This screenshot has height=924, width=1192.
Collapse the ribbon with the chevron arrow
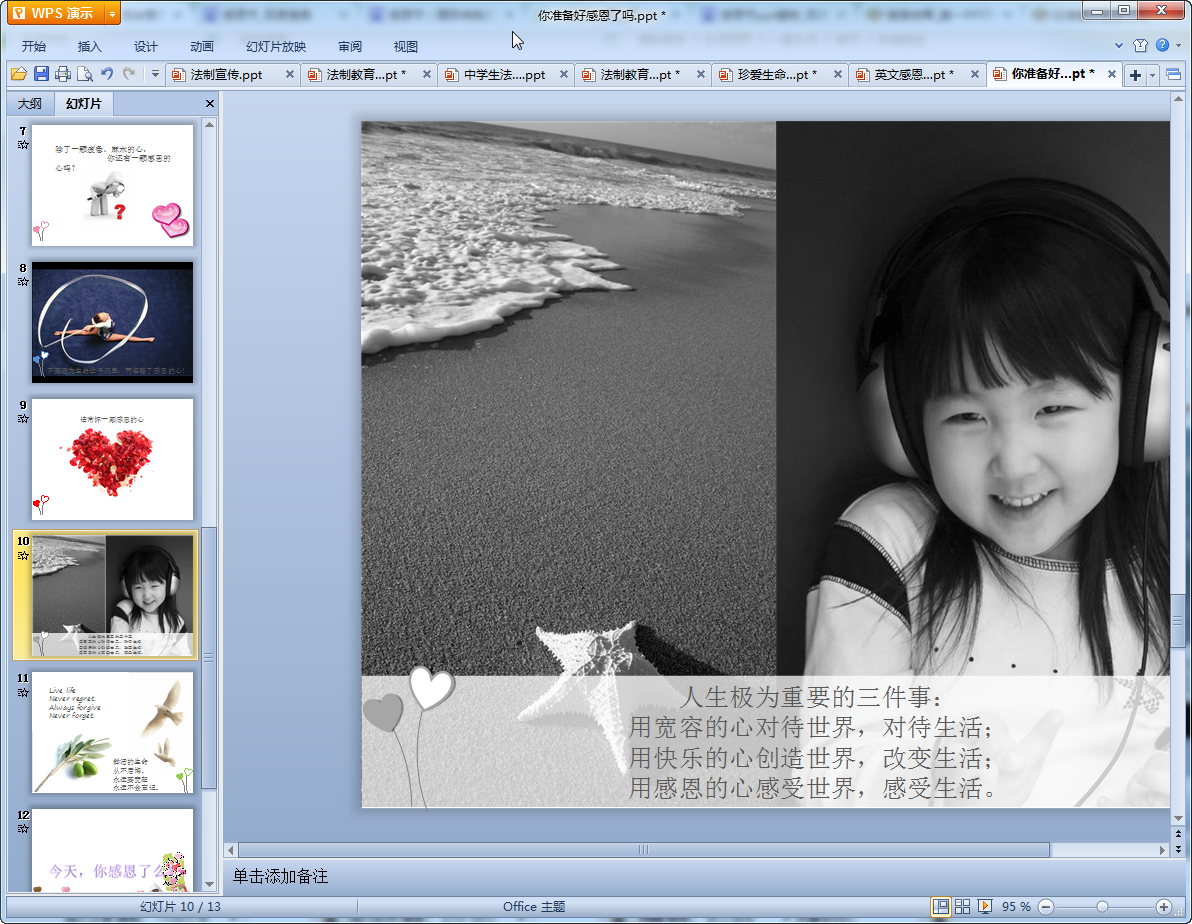tap(1119, 45)
